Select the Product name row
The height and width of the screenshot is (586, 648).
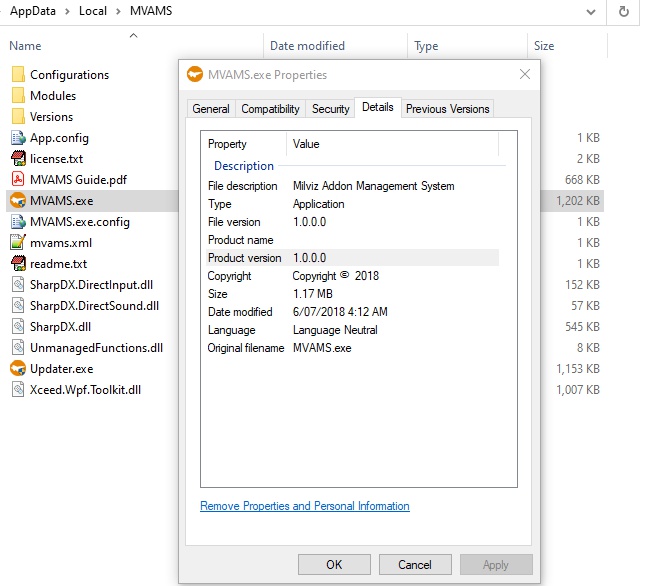click(x=353, y=240)
